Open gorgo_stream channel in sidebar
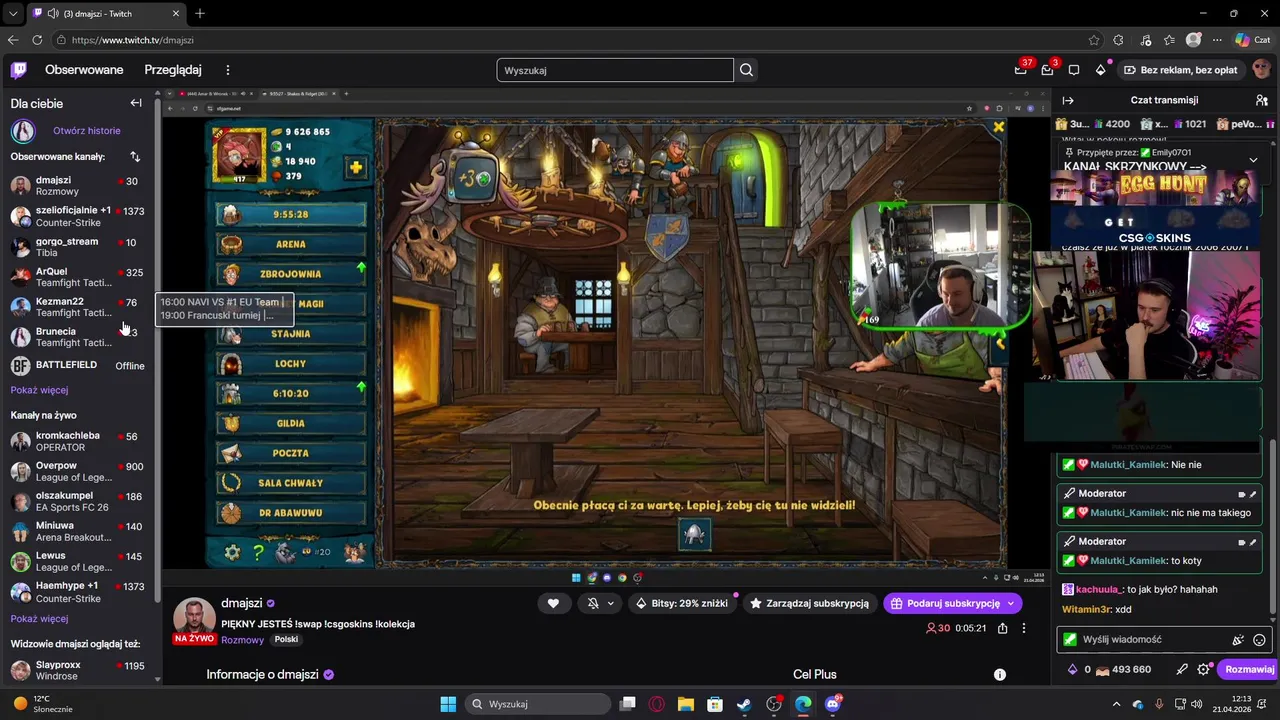The height and width of the screenshot is (720, 1280). (78, 246)
